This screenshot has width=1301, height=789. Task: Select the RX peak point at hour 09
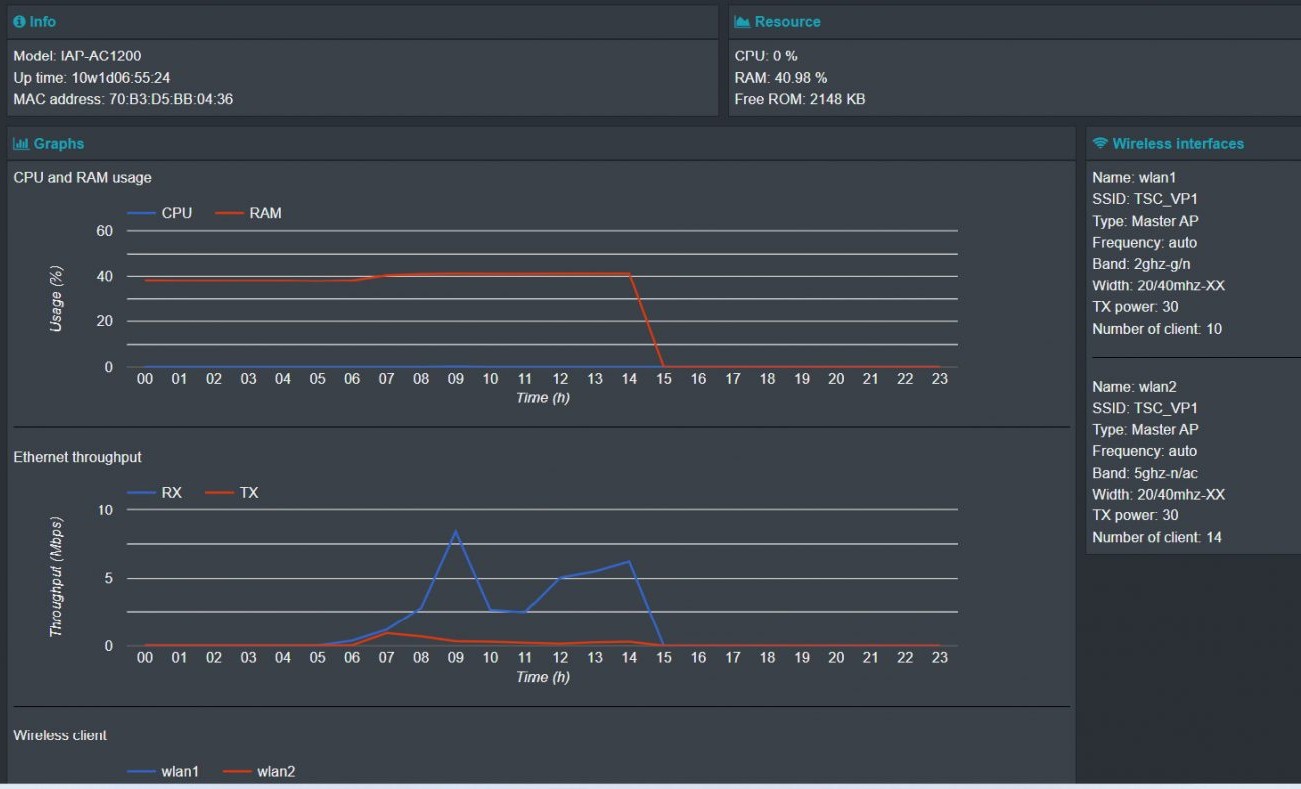tap(456, 531)
